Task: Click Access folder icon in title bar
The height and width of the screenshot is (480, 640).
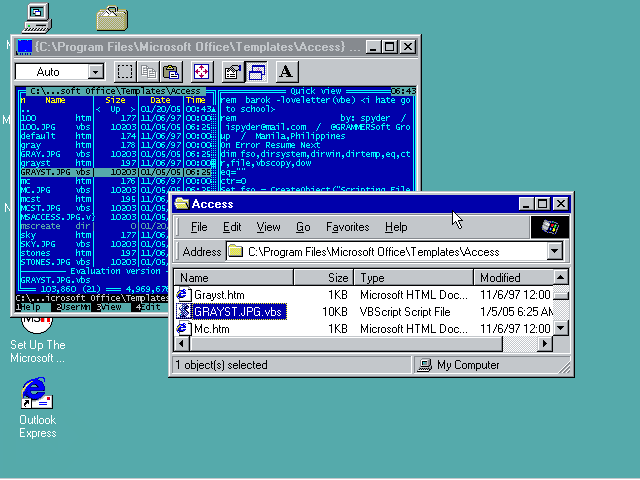Action: [182, 203]
